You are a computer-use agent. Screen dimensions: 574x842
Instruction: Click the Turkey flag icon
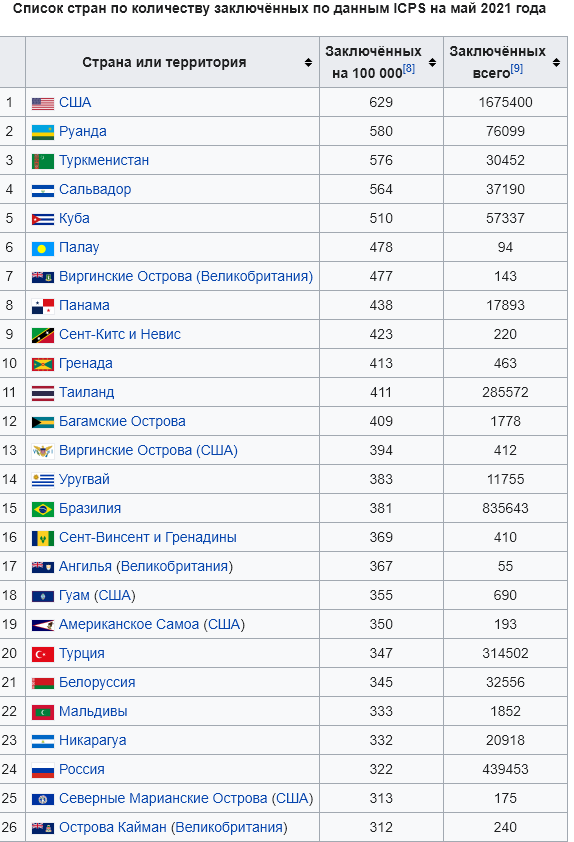tap(43, 654)
